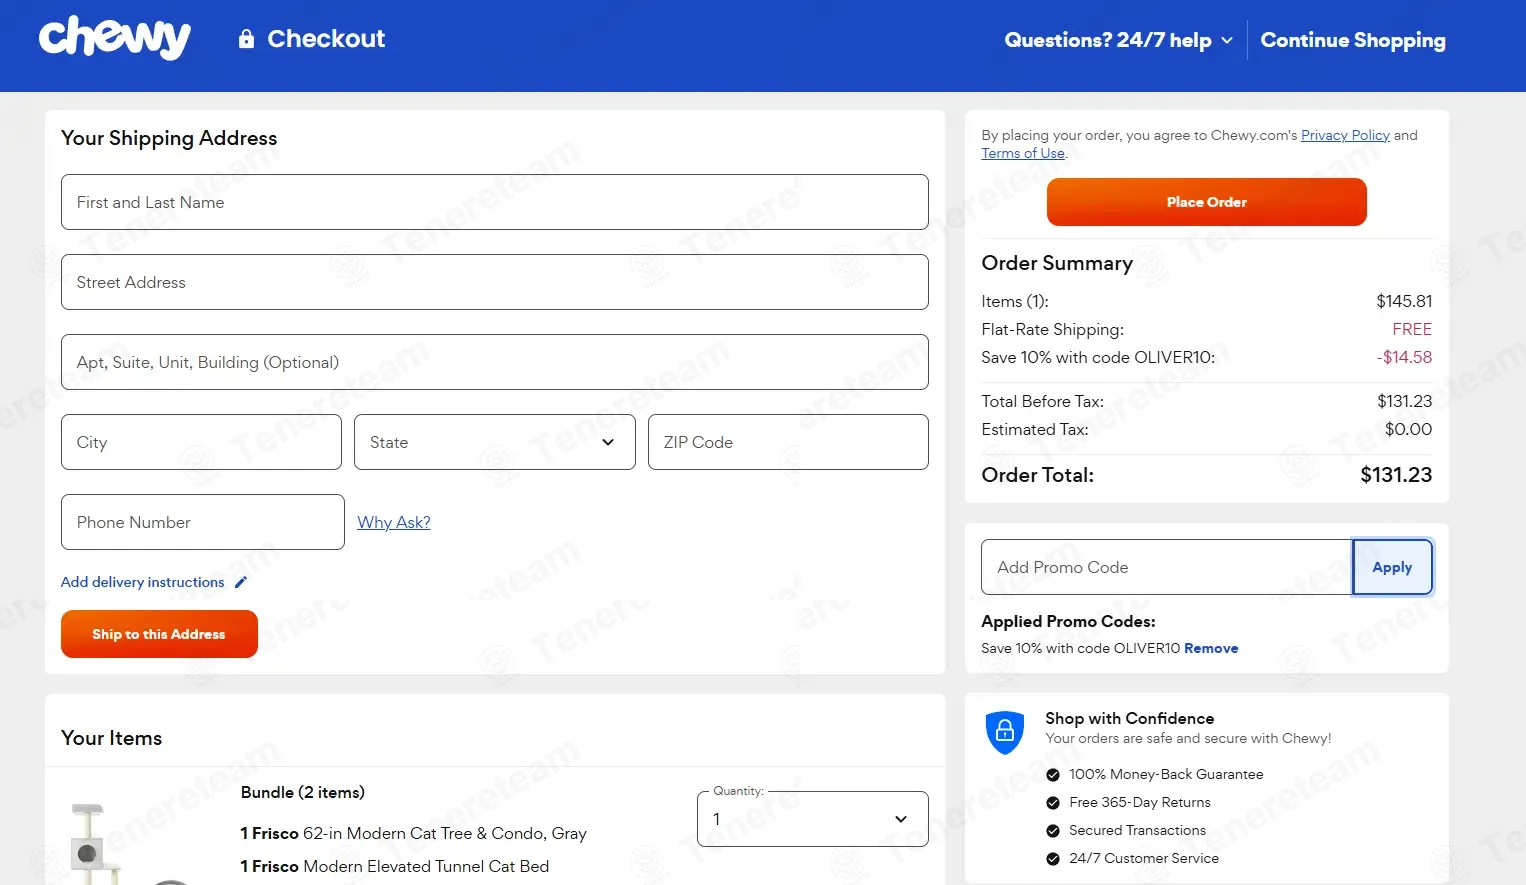Screen dimensions: 1526x885
Task: Open the Terms of Use link
Action: (1023, 153)
